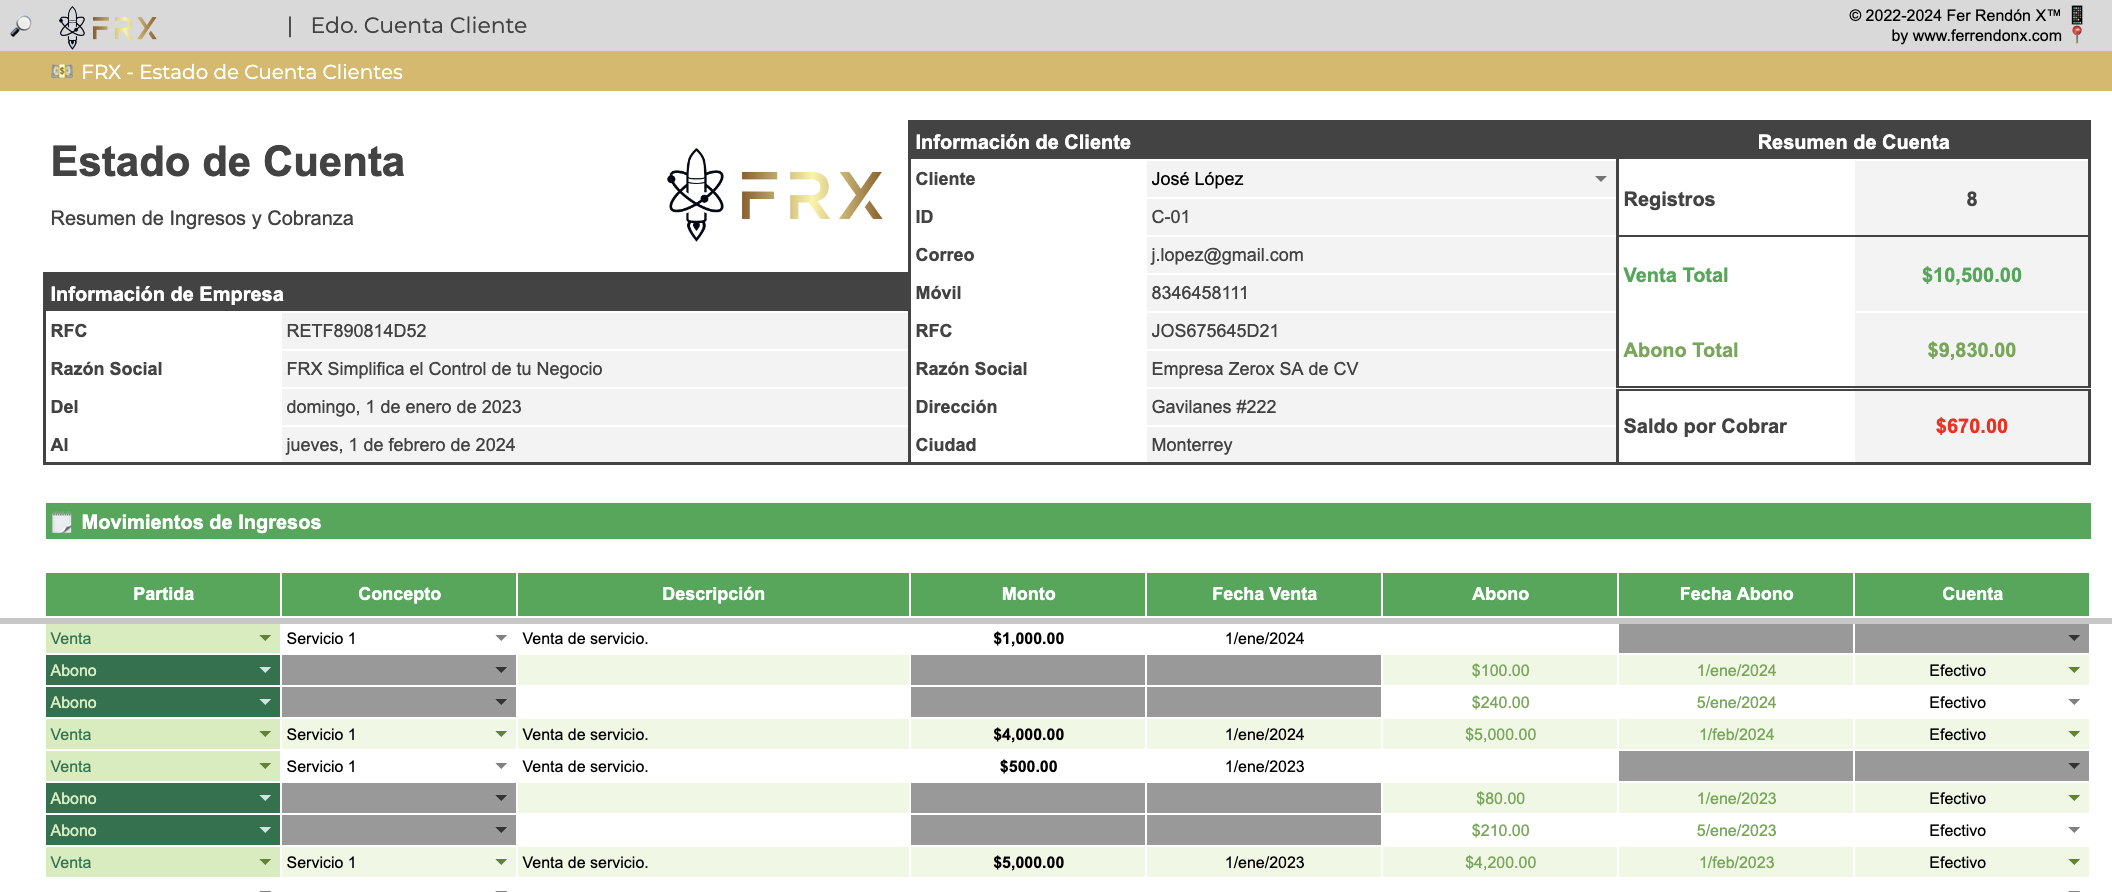
Task: Click the Registros count 8
Action: coord(1971,199)
